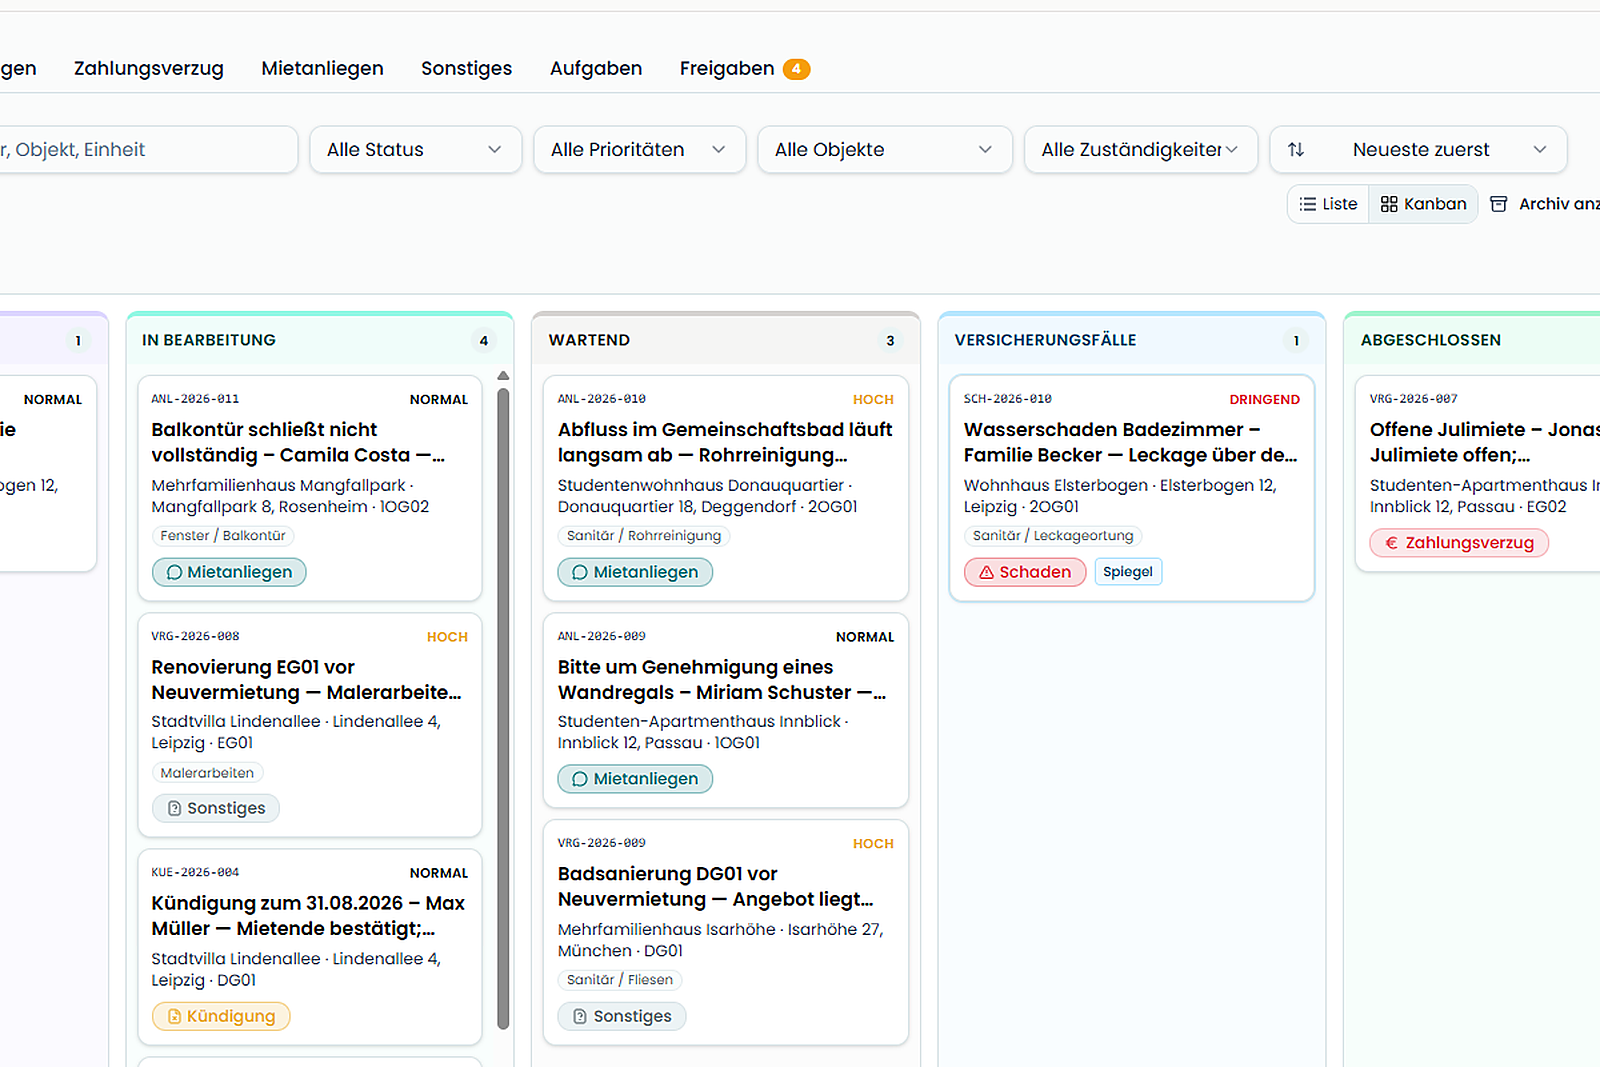The width and height of the screenshot is (1600, 1067).
Task: Click the scroll-up arrow of IN BEARBEITUNG column
Action: coord(503,376)
